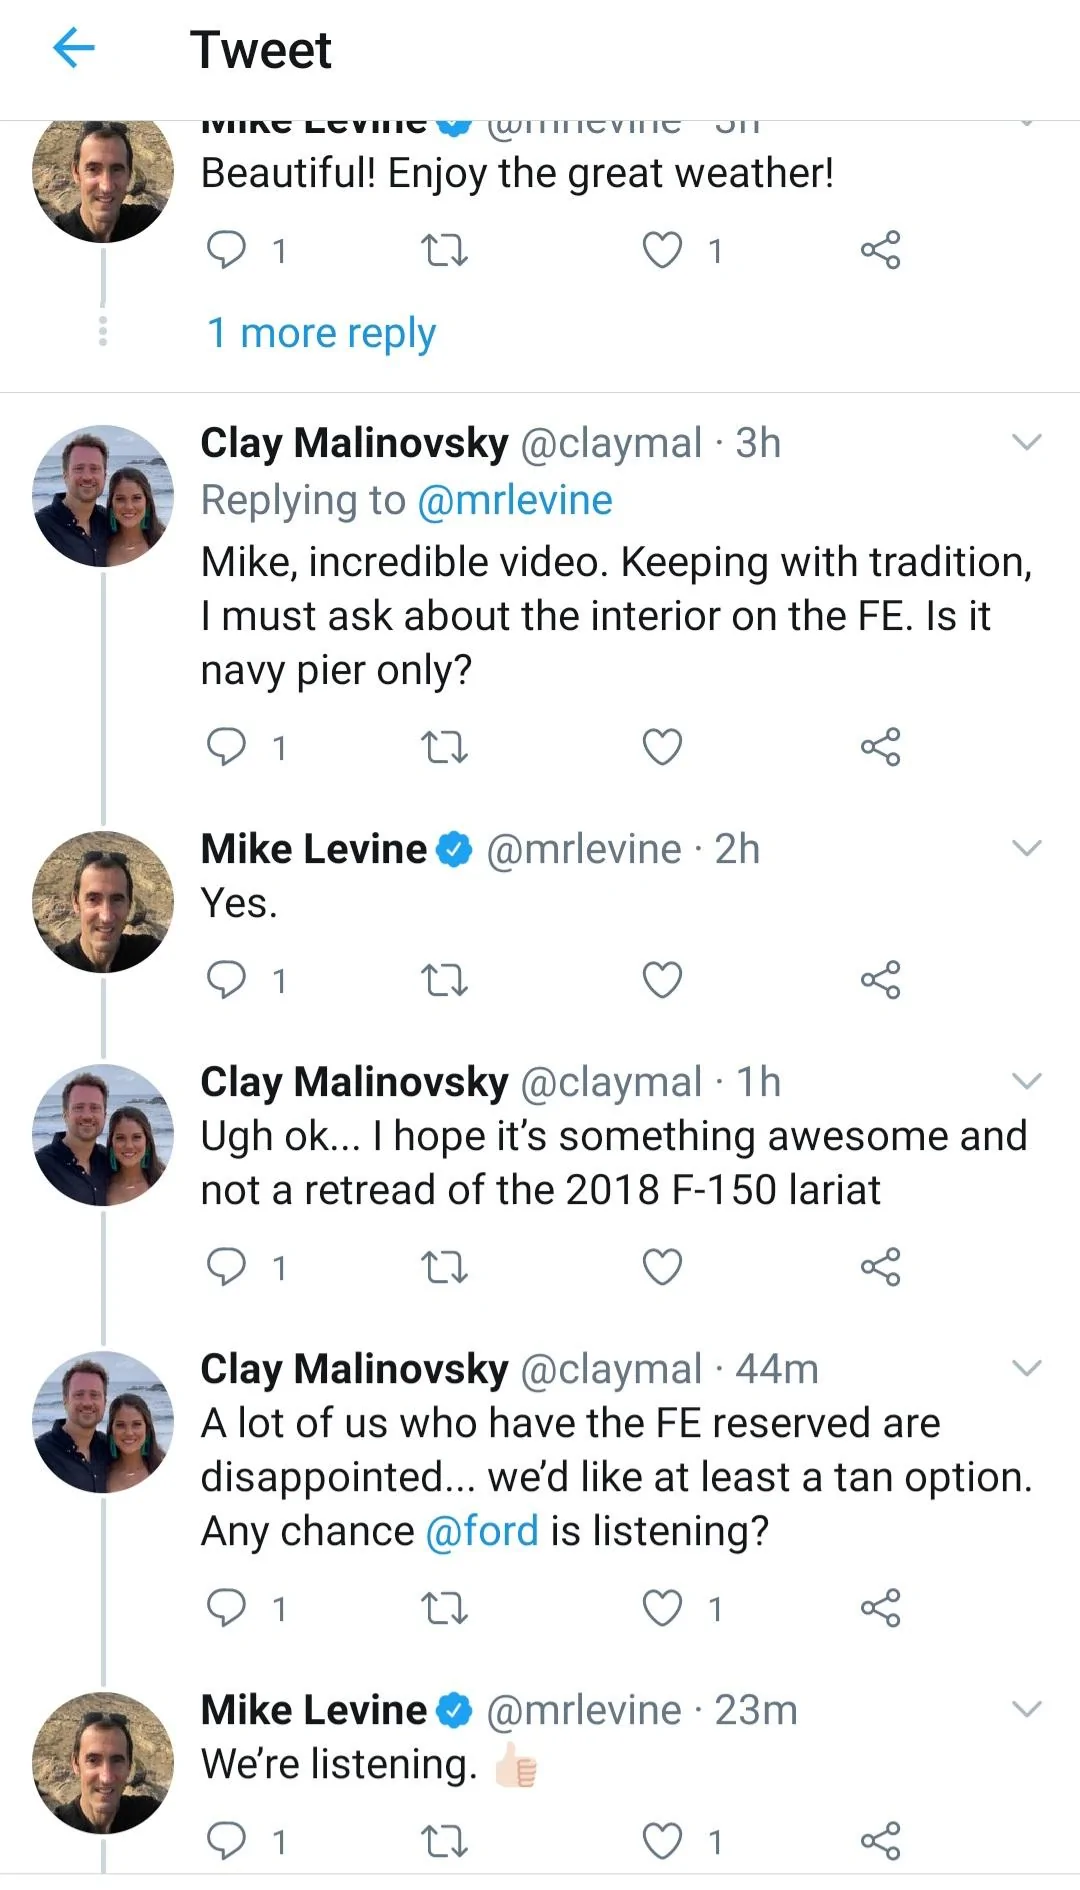Retweet Clay's 'navy pier only?' tweet
Screen dimensions: 1080x1890
point(444,747)
